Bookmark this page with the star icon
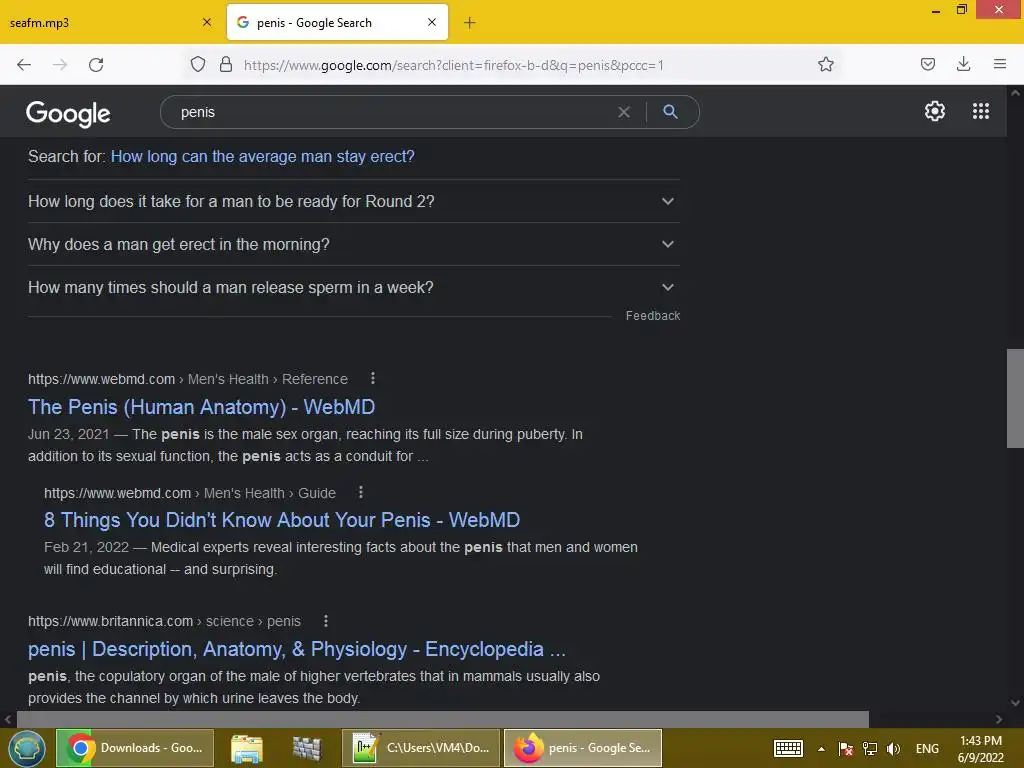Image resolution: width=1024 pixels, height=768 pixels. pyautogui.click(x=825, y=64)
